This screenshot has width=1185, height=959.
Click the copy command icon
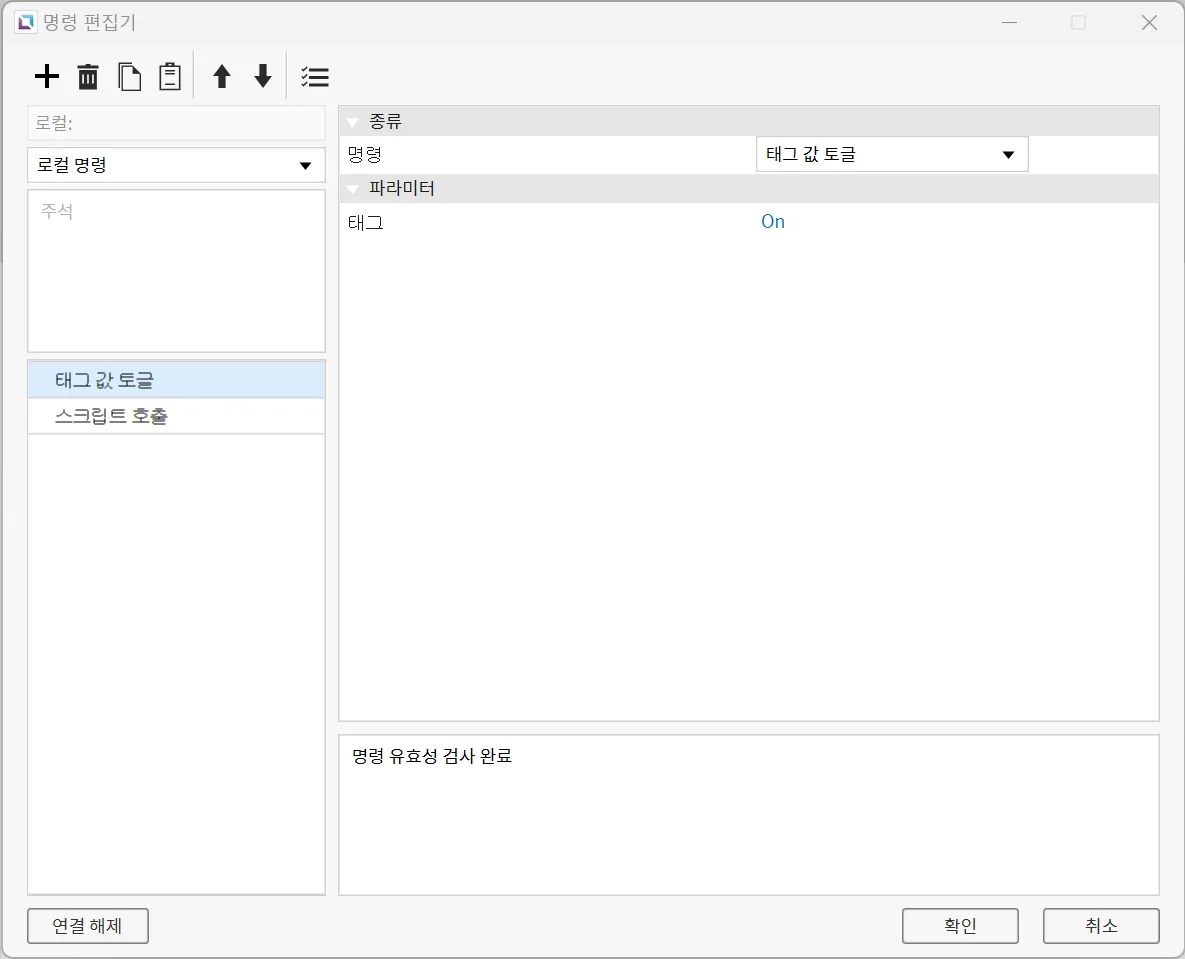pyautogui.click(x=130, y=77)
